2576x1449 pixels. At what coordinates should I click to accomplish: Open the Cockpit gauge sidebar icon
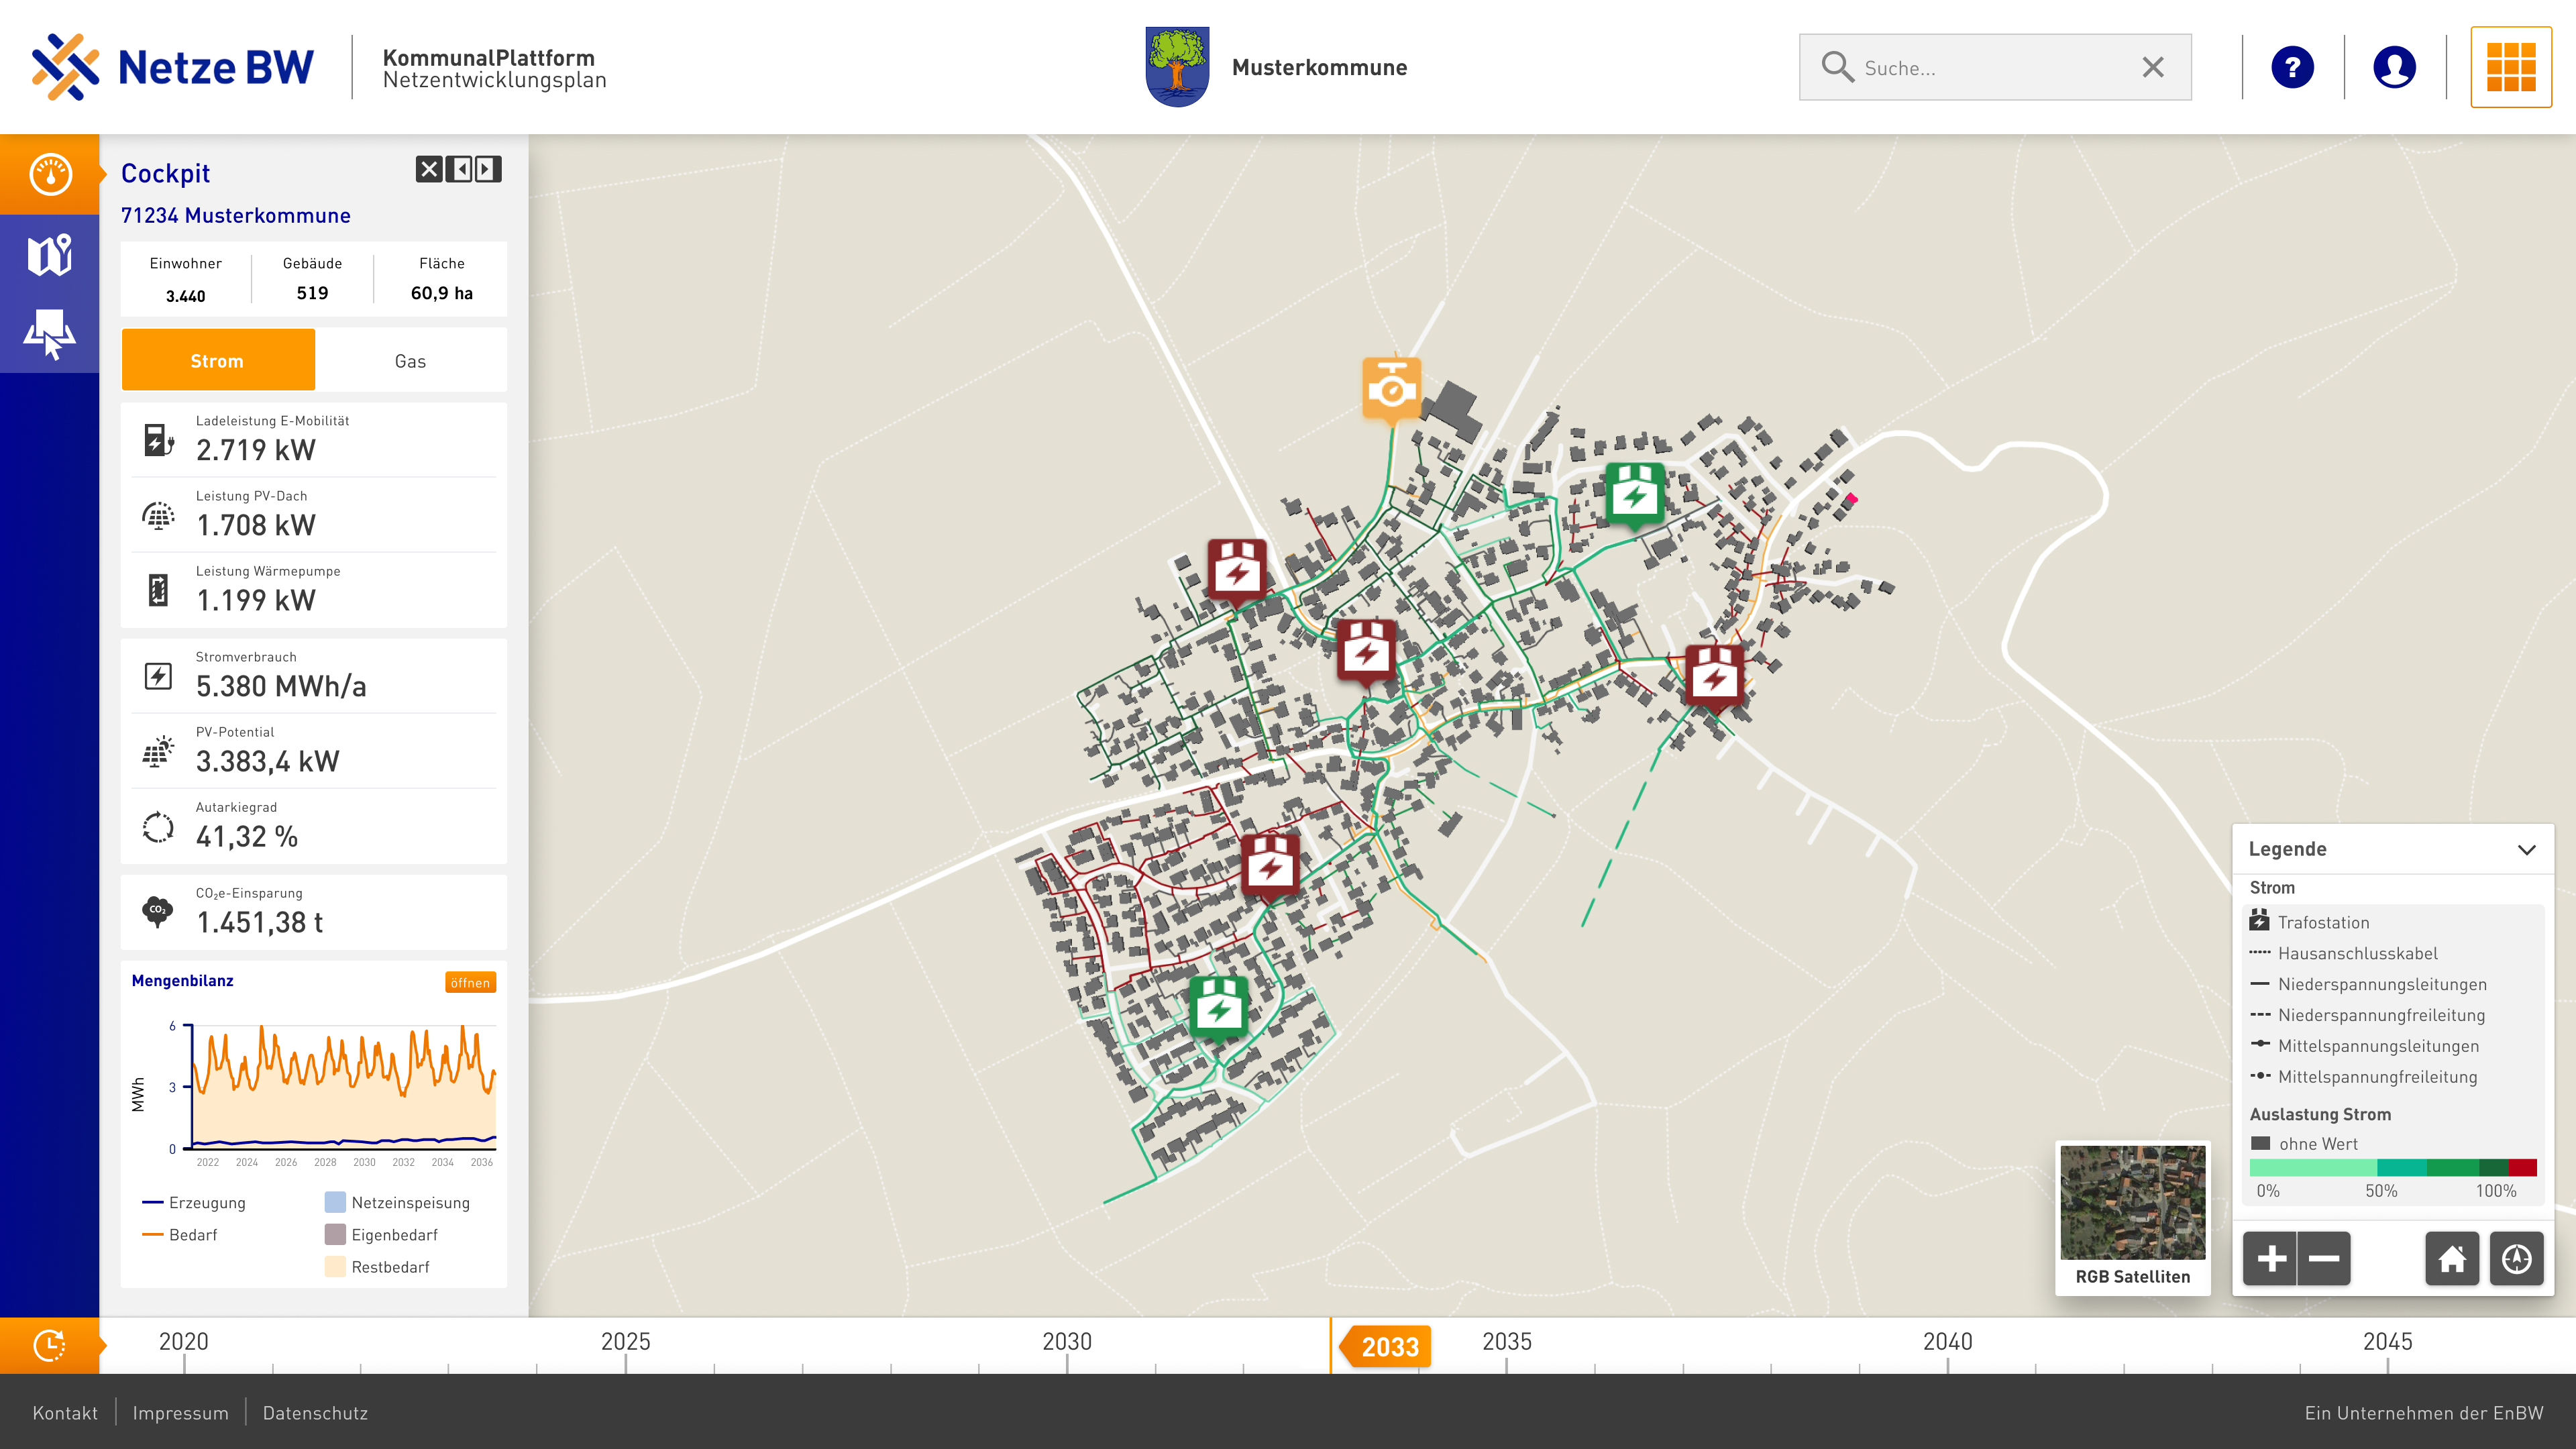click(50, 174)
